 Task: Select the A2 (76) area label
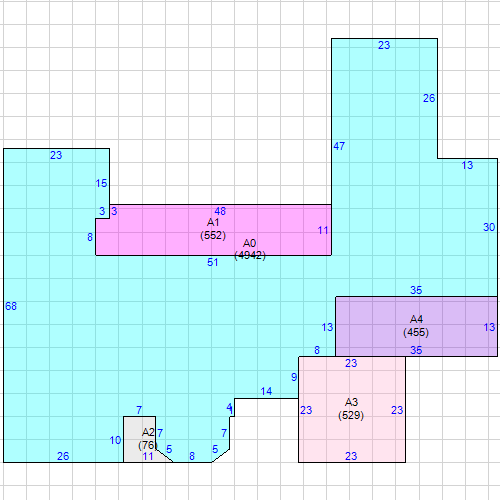(147, 439)
